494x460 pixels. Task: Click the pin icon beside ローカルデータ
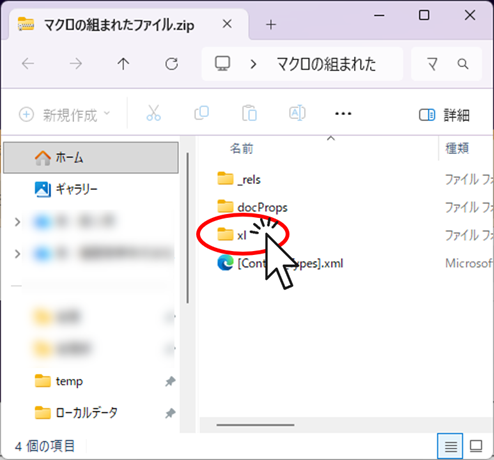coord(170,413)
